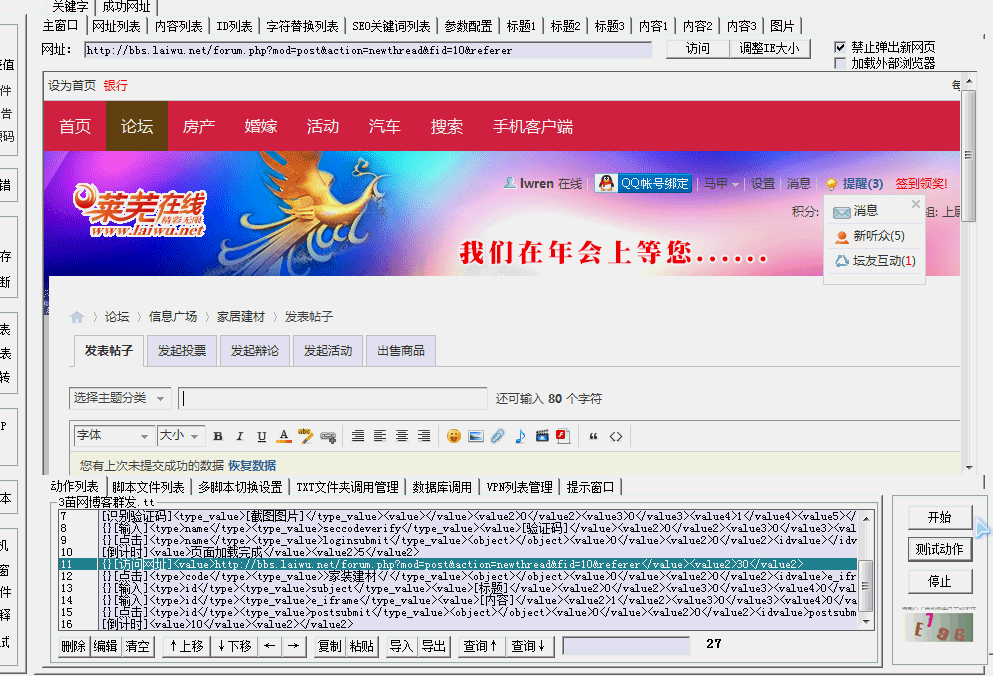Focus the 网址 URL input field

click(x=368, y=50)
